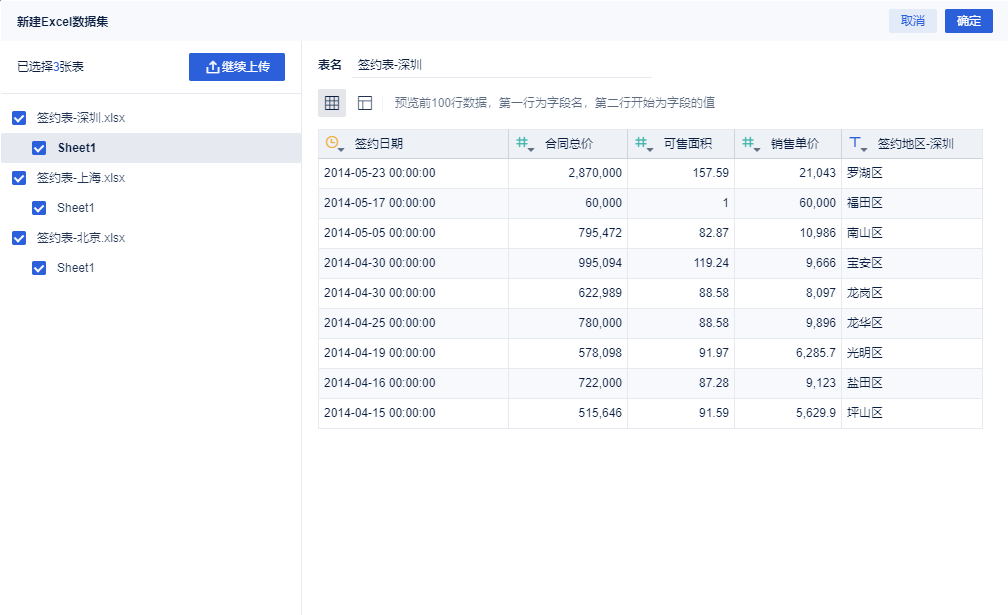Click the 罗湖区 cell in first row
This screenshot has width=1008, height=615.
[864, 173]
